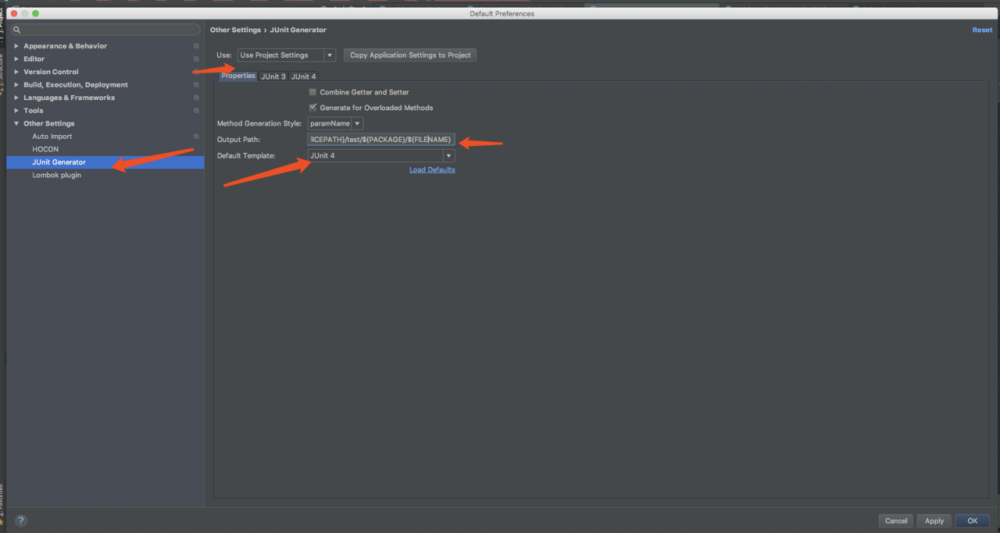Uncheck Generate for Overloaded Methods
Image resolution: width=1000 pixels, height=533 pixels.
click(312, 108)
